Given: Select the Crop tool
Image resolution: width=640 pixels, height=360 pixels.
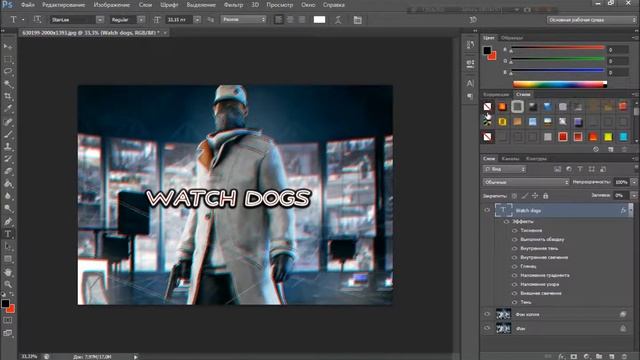Looking at the screenshot, I should tap(8, 96).
